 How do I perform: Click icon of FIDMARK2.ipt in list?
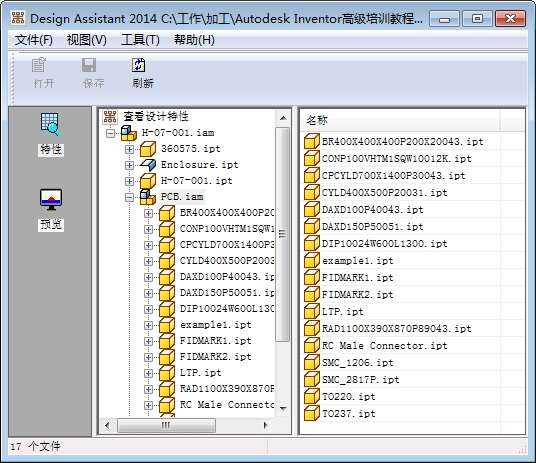(311, 294)
